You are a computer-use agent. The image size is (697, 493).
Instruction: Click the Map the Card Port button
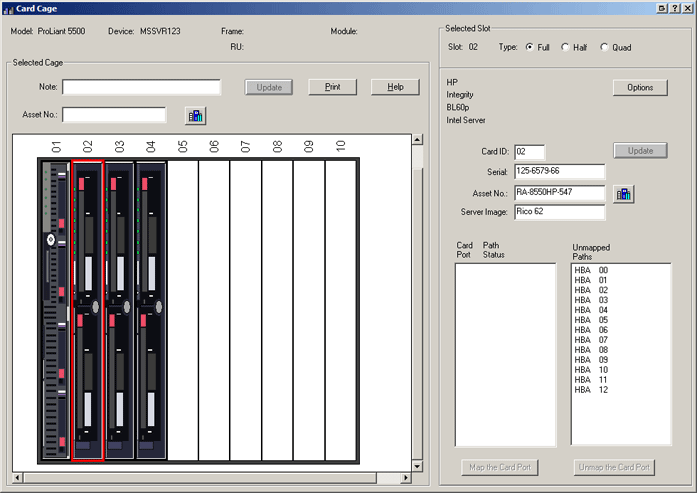(x=500, y=467)
